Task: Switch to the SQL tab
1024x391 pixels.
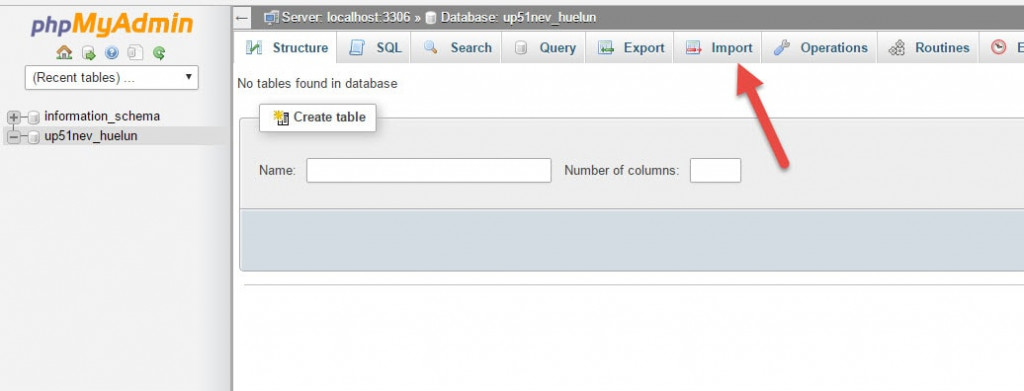Action: tap(375, 48)
